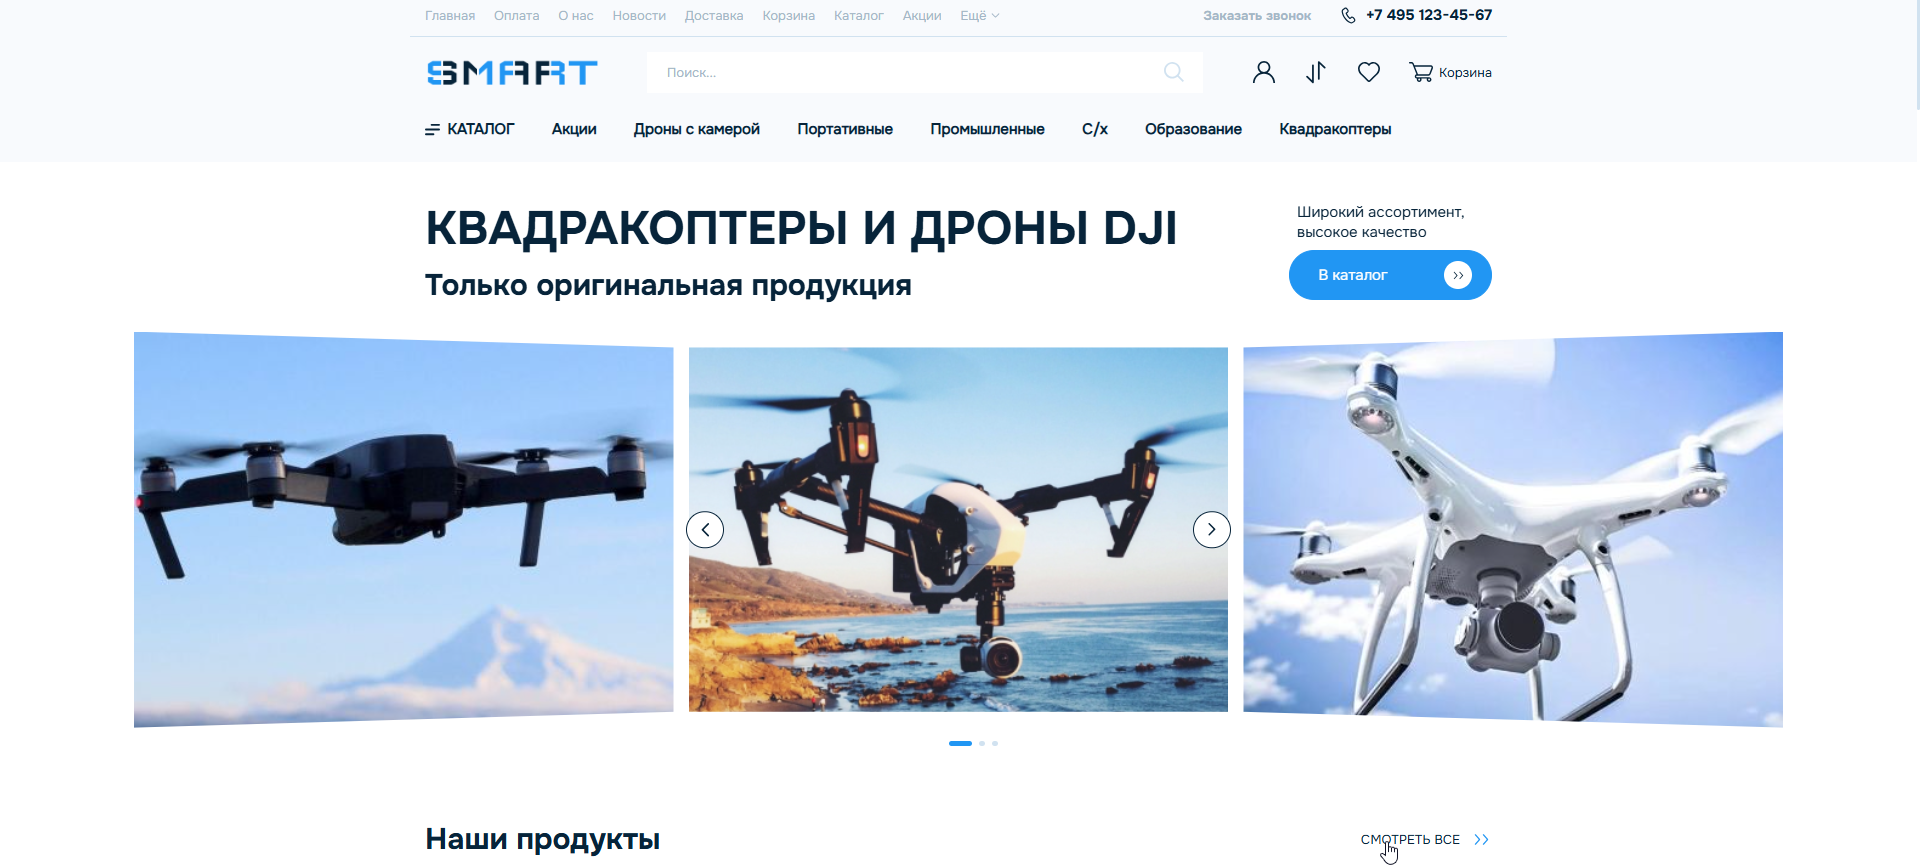Click into the 'Поиск...' search field
1920x867 pixels.
pyautogui.click(x=900, y=72)
